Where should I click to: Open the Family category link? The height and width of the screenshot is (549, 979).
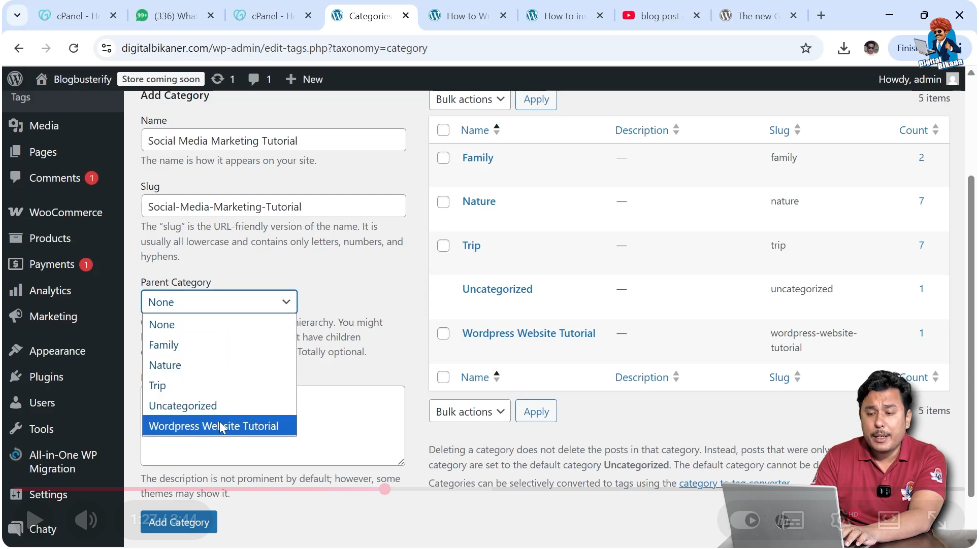click(x=478, y=158)
